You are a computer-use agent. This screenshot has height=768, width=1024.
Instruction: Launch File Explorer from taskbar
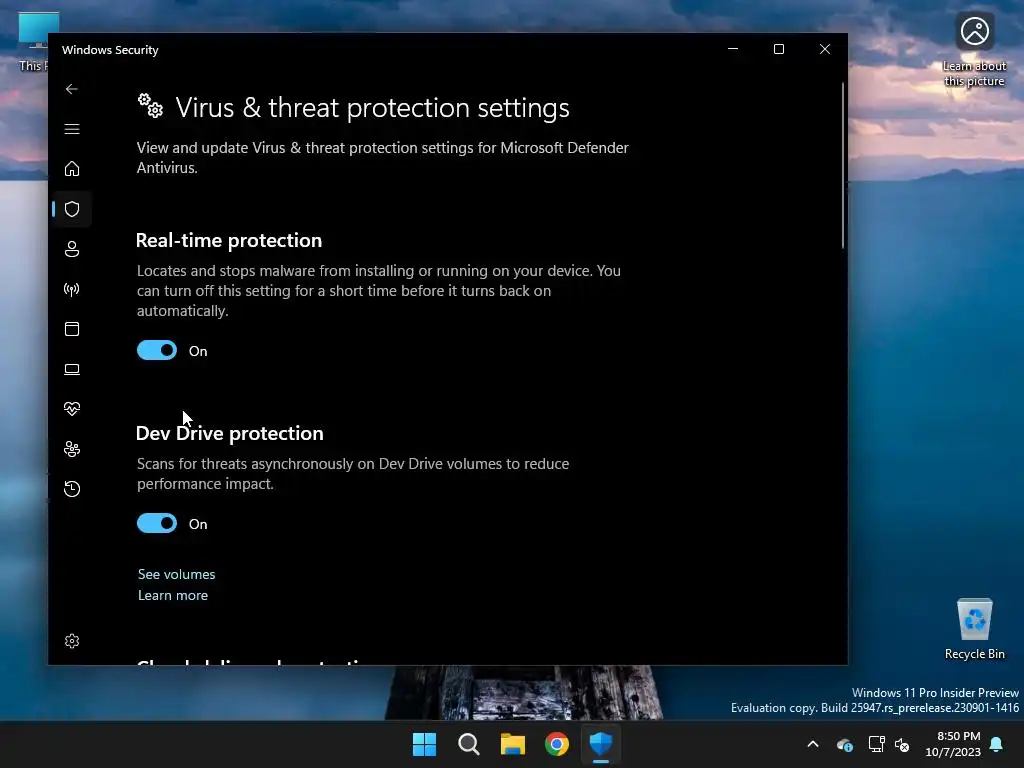click(513, 744)
